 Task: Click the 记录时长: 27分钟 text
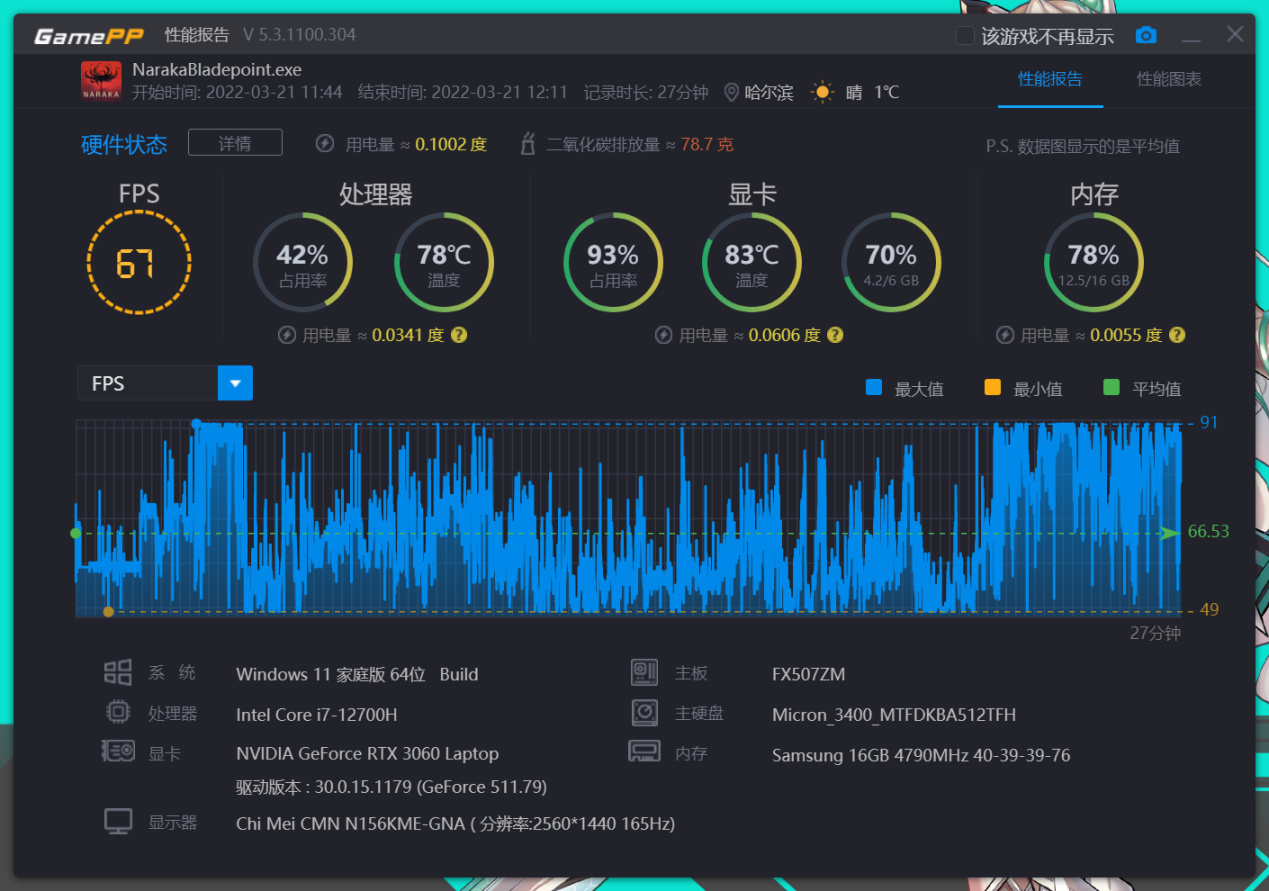pos(646,92)
